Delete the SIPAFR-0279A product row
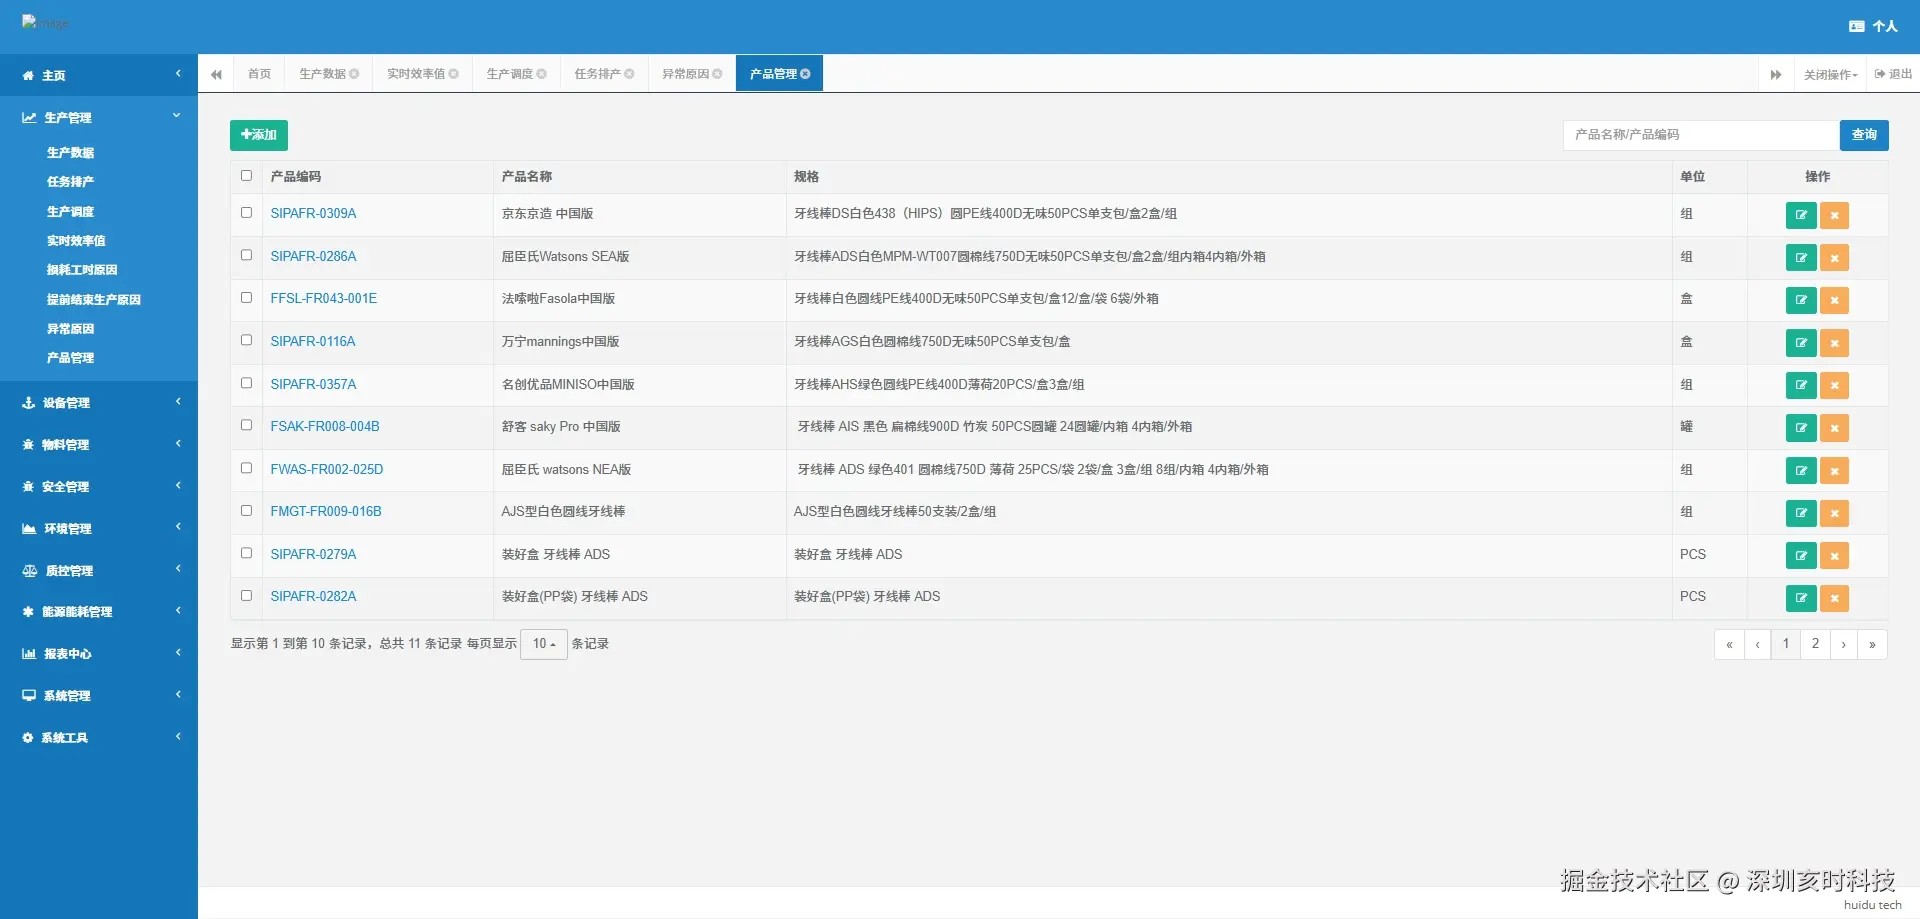Viewport: 1920px width, 919px height. (x=1834, y=555)
